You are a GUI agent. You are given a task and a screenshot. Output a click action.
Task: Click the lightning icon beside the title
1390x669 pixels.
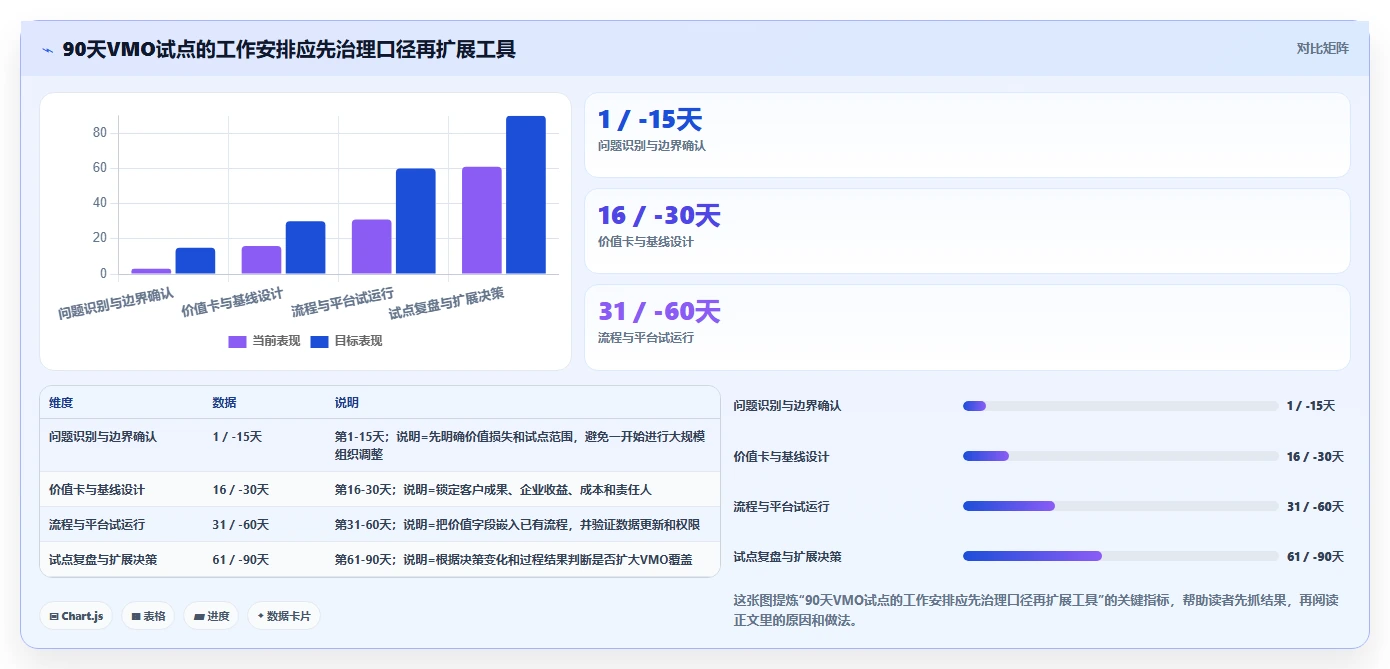point(47,49)
